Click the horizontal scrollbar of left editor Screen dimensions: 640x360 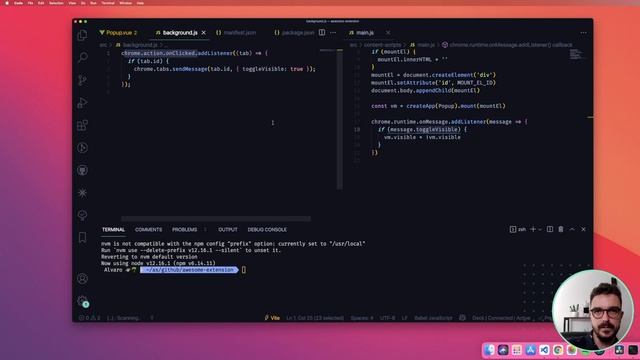tap(216, 219)
